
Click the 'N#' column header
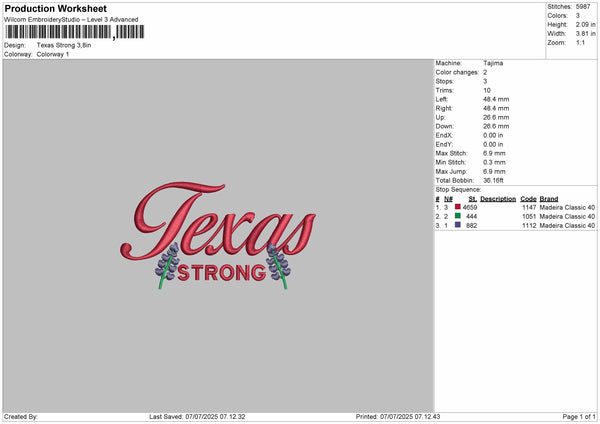click(x=448, y=199)
